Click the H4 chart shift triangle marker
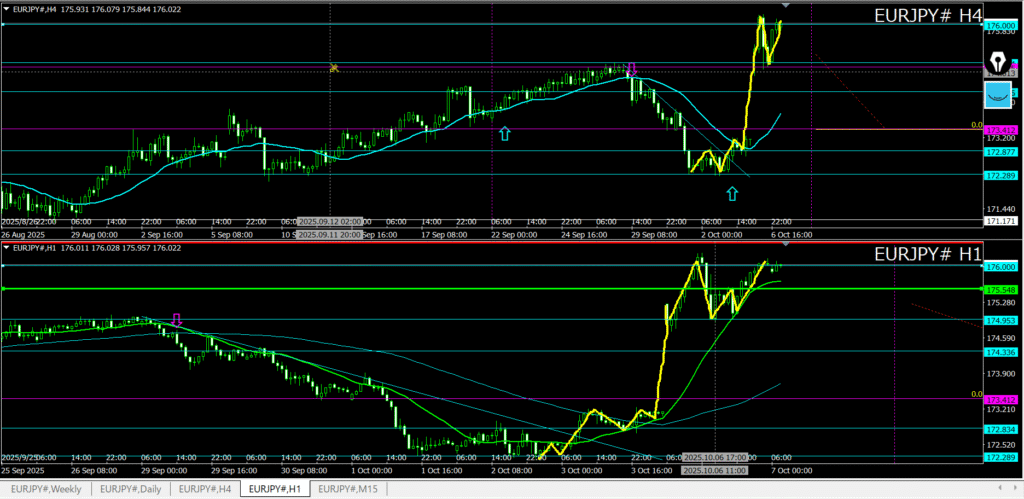This screenshot has width=1024, height=499. pos(785,7)
